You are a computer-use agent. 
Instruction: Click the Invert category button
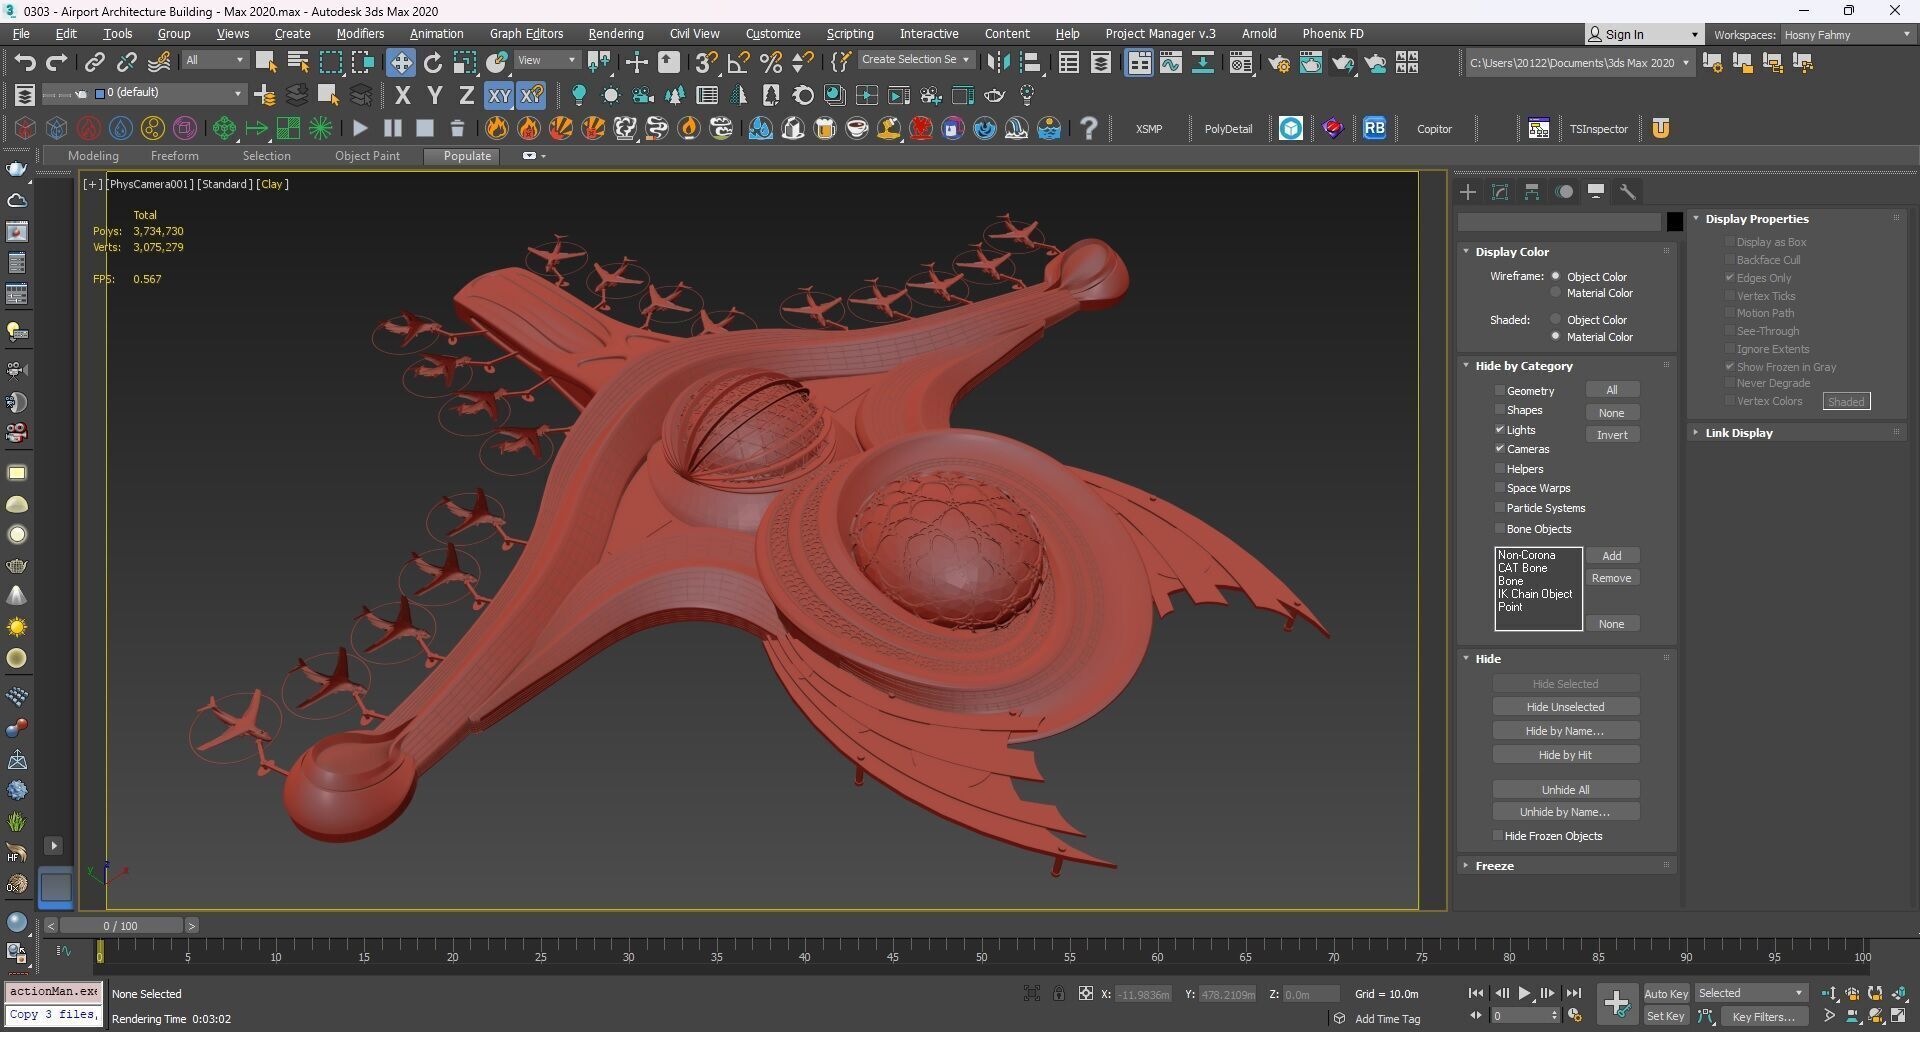[x=1612, y=435]
